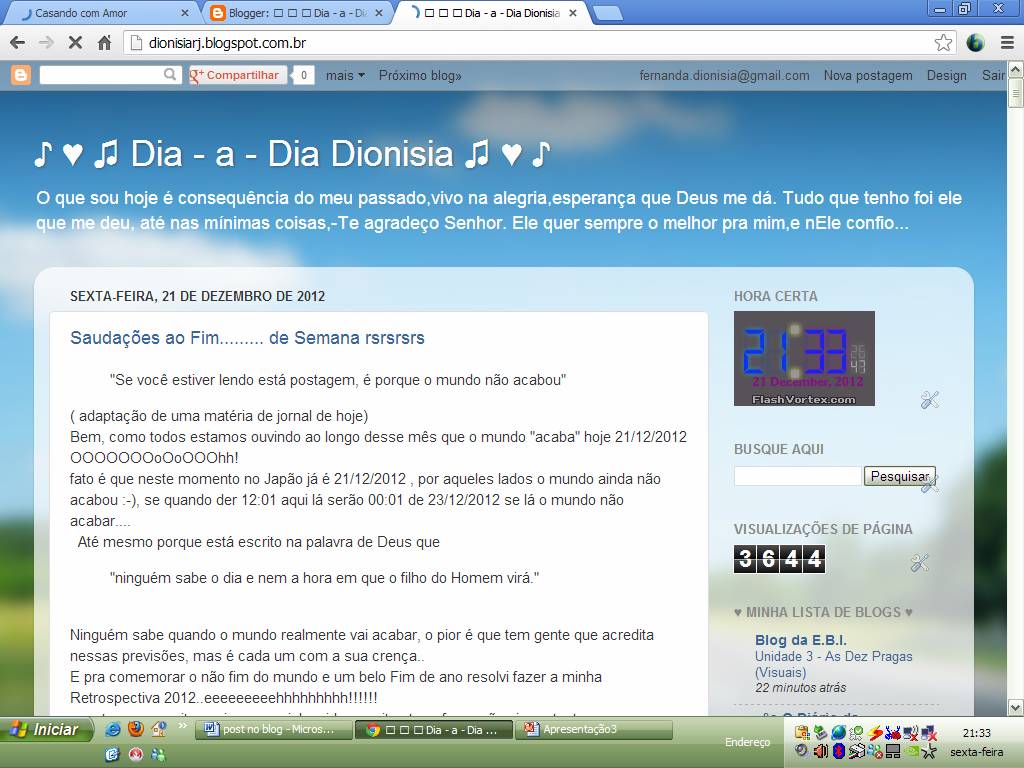Open a new tab with the new-tab button

pos(608,13)
